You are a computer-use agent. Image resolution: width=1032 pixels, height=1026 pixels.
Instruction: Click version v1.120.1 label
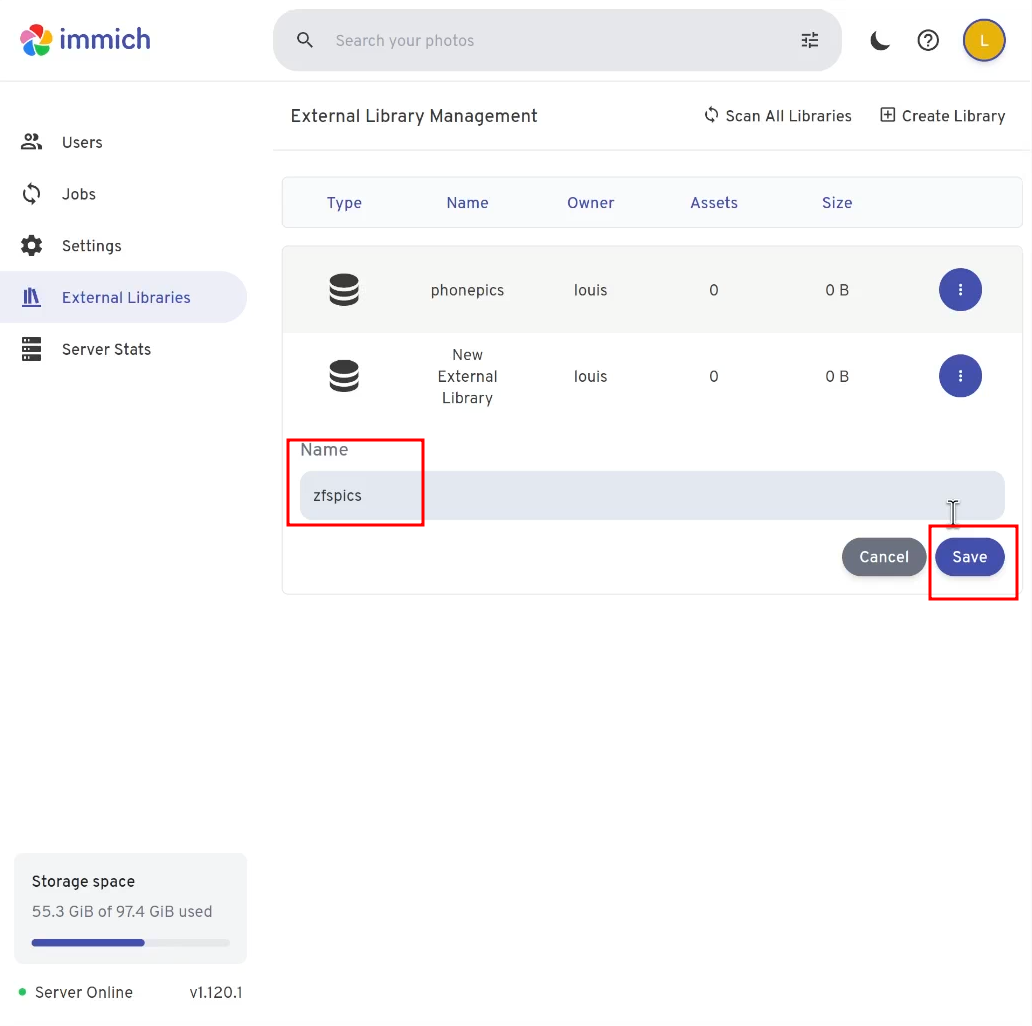tap(215, 992)
